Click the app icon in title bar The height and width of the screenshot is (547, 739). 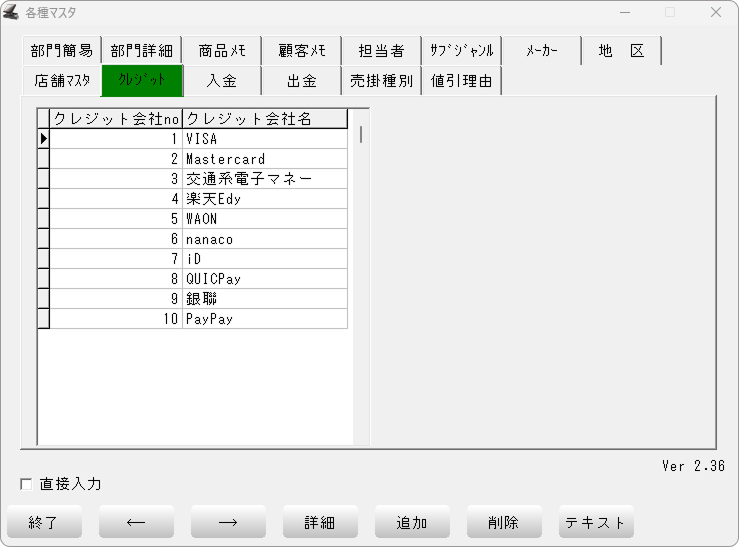(14, 13)
